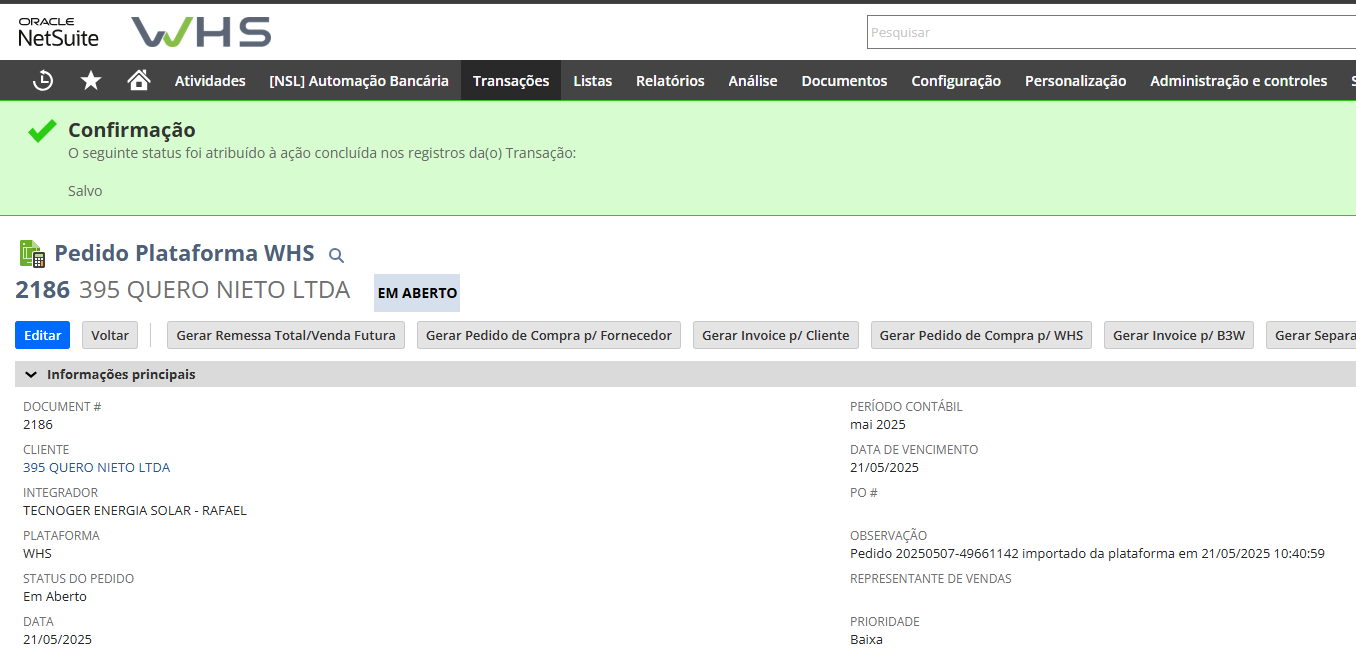The height and width of the screenshot is (653, 1356).
Task: Click the search magnifier beside Pedido Plataforma WHS
Action: click(x=336, y=255)
